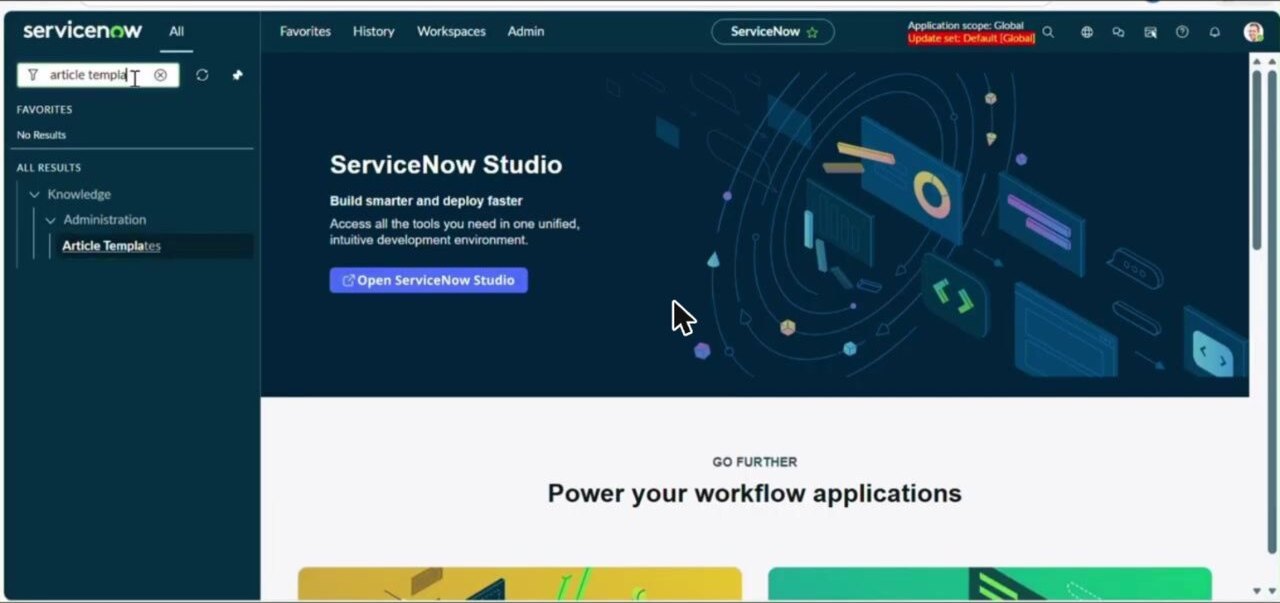Open the Workspaces menu
The height and width of the screenshot is (603, 1280).
(451, 31)
